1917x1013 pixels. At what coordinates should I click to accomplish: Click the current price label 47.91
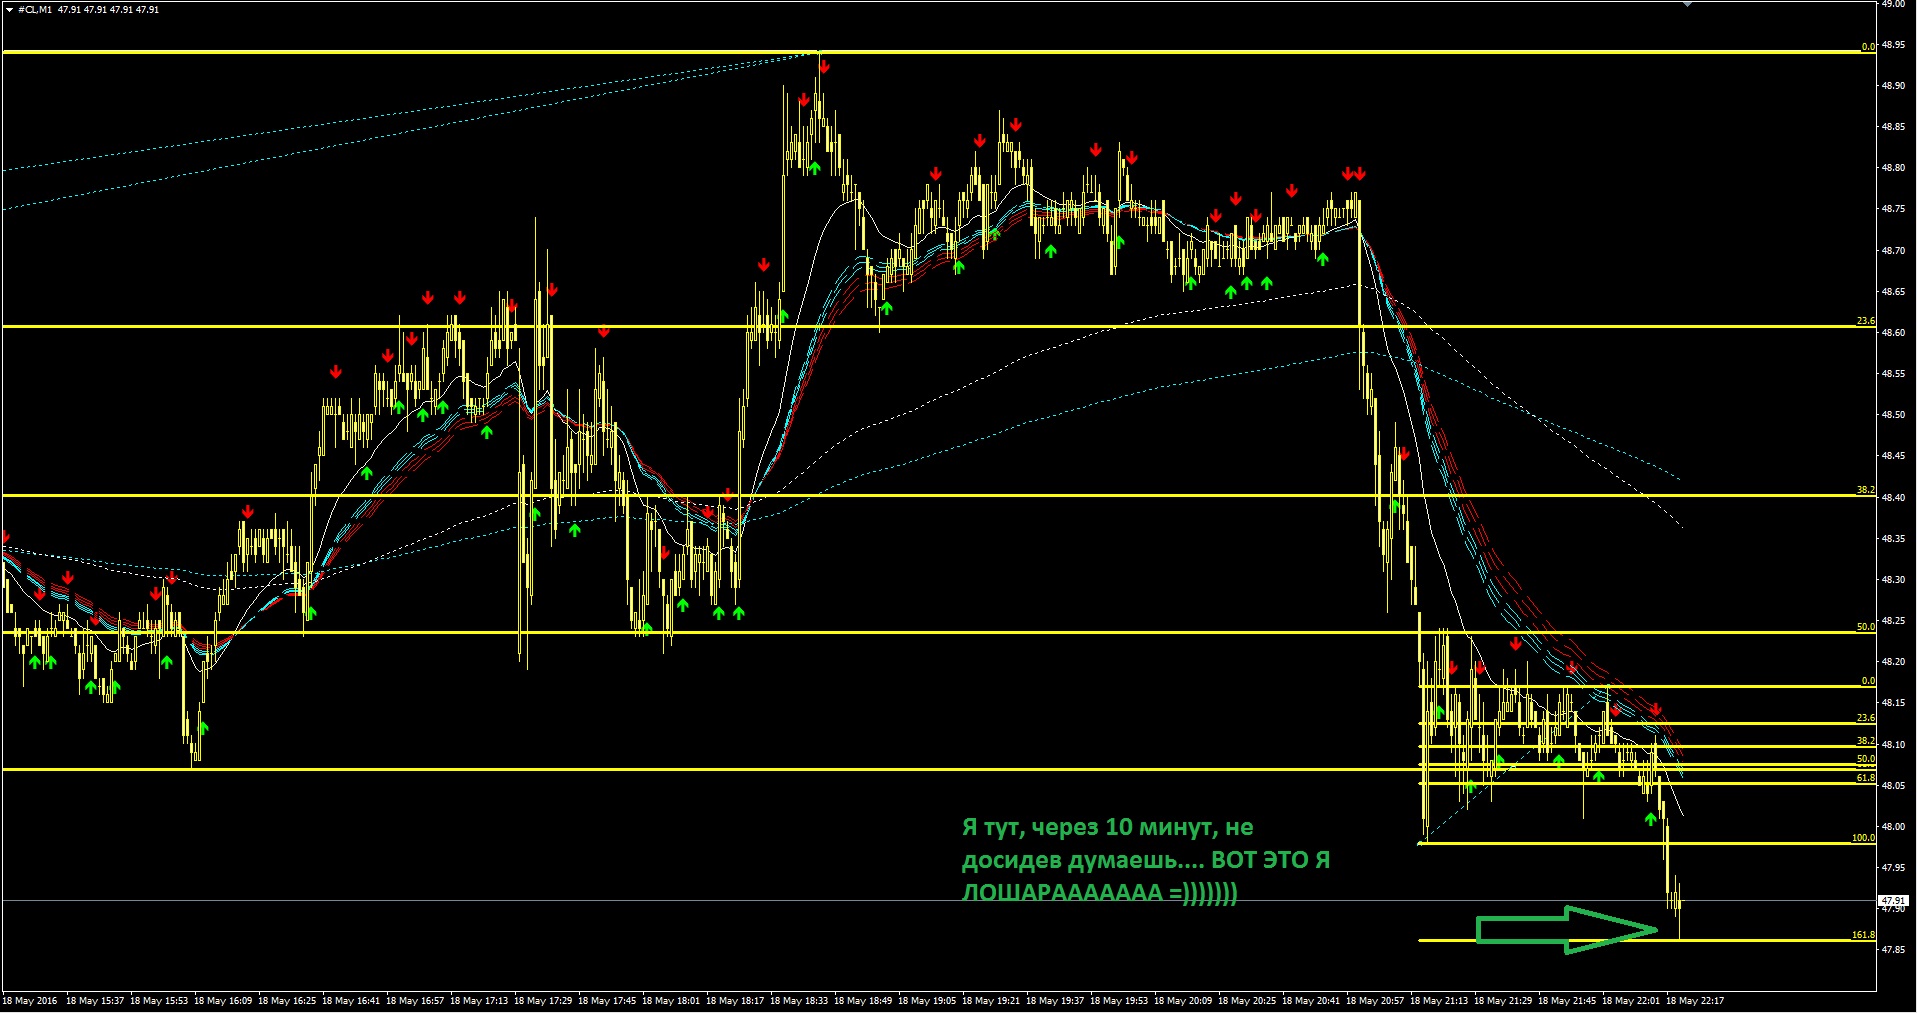click(1894, 901)
